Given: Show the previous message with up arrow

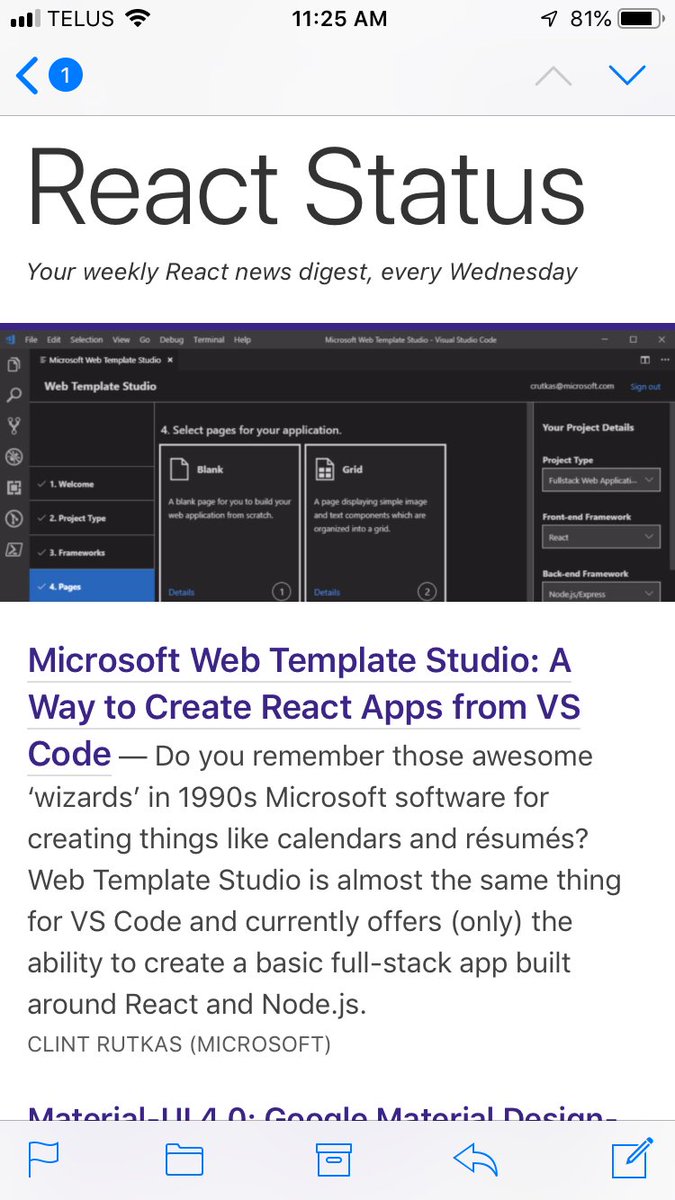Looking at the screenshot, I should click(555, 75).
